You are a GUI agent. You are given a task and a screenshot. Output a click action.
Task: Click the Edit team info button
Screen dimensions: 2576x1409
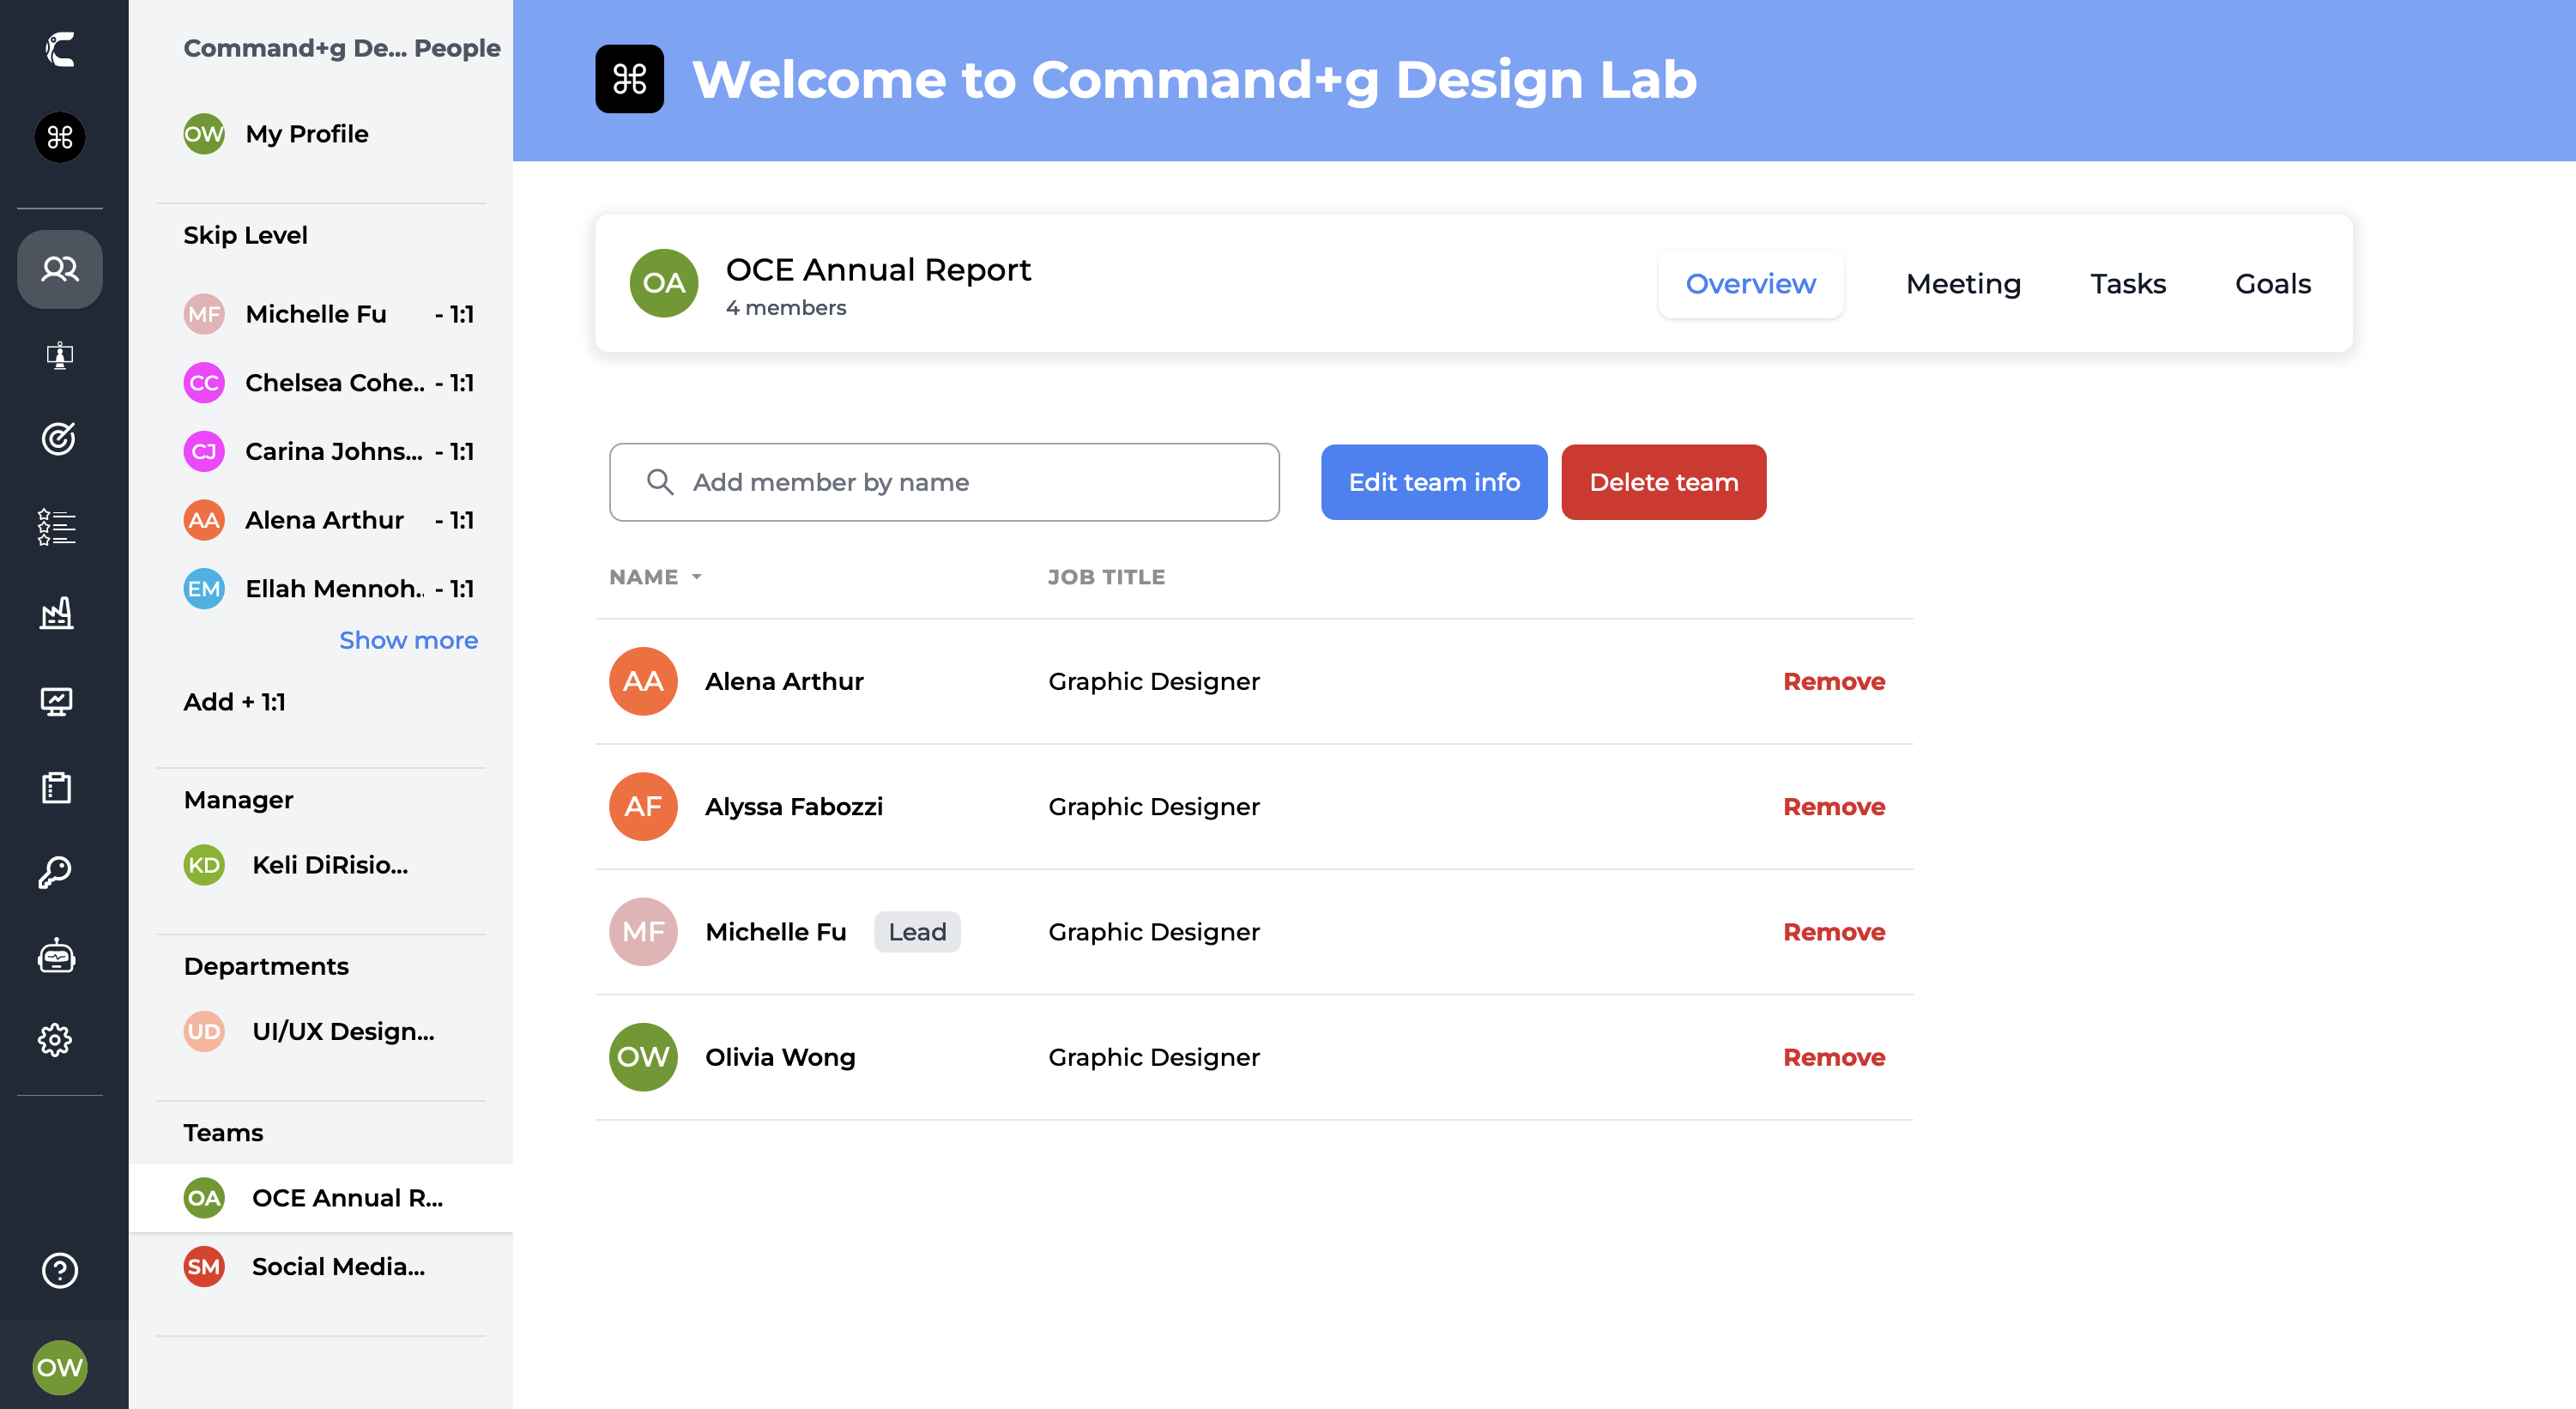pyautogui.click(x=1433, y=482)
